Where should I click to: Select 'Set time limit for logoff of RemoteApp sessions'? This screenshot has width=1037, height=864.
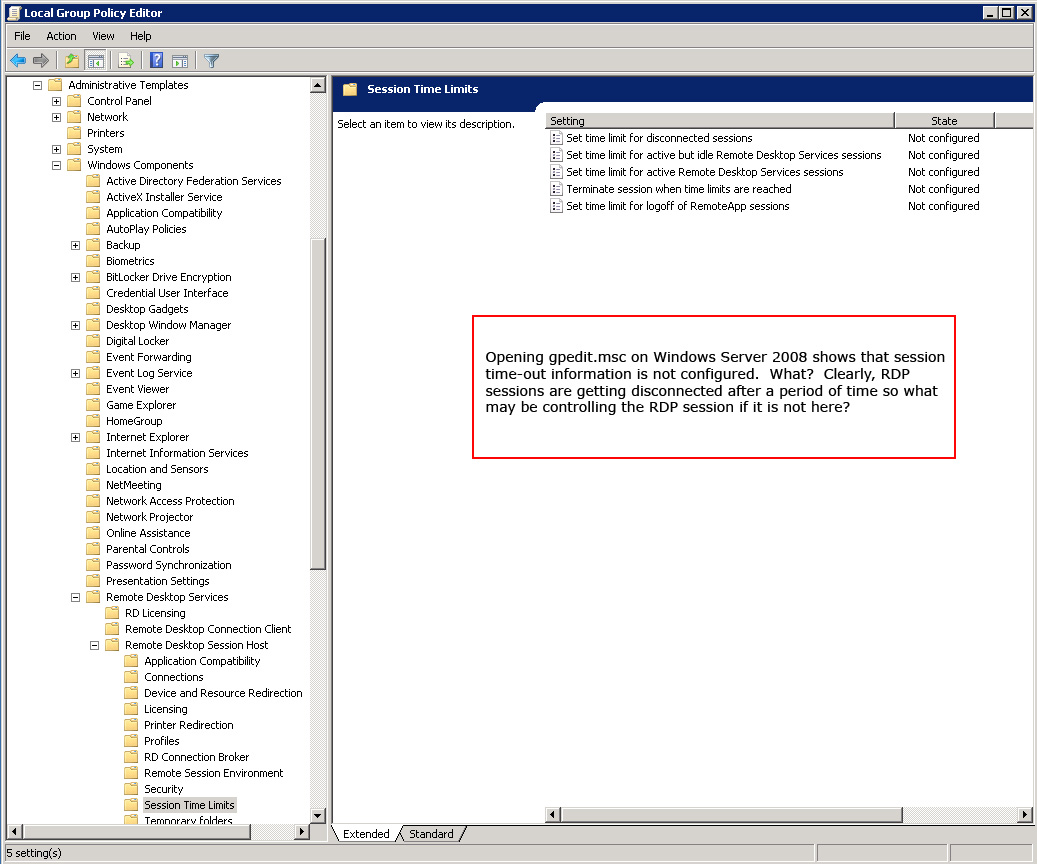coord(678,206)
